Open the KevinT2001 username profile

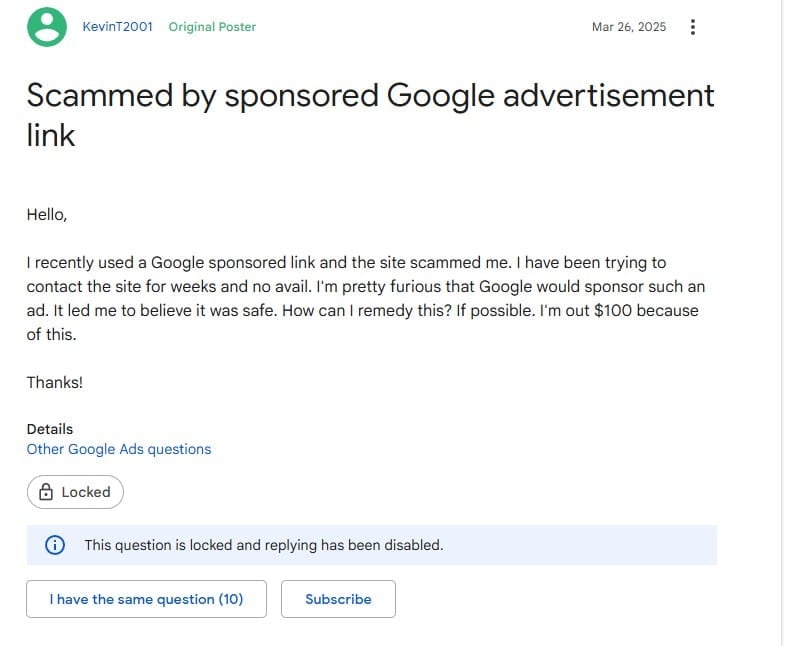pos(117,27)
